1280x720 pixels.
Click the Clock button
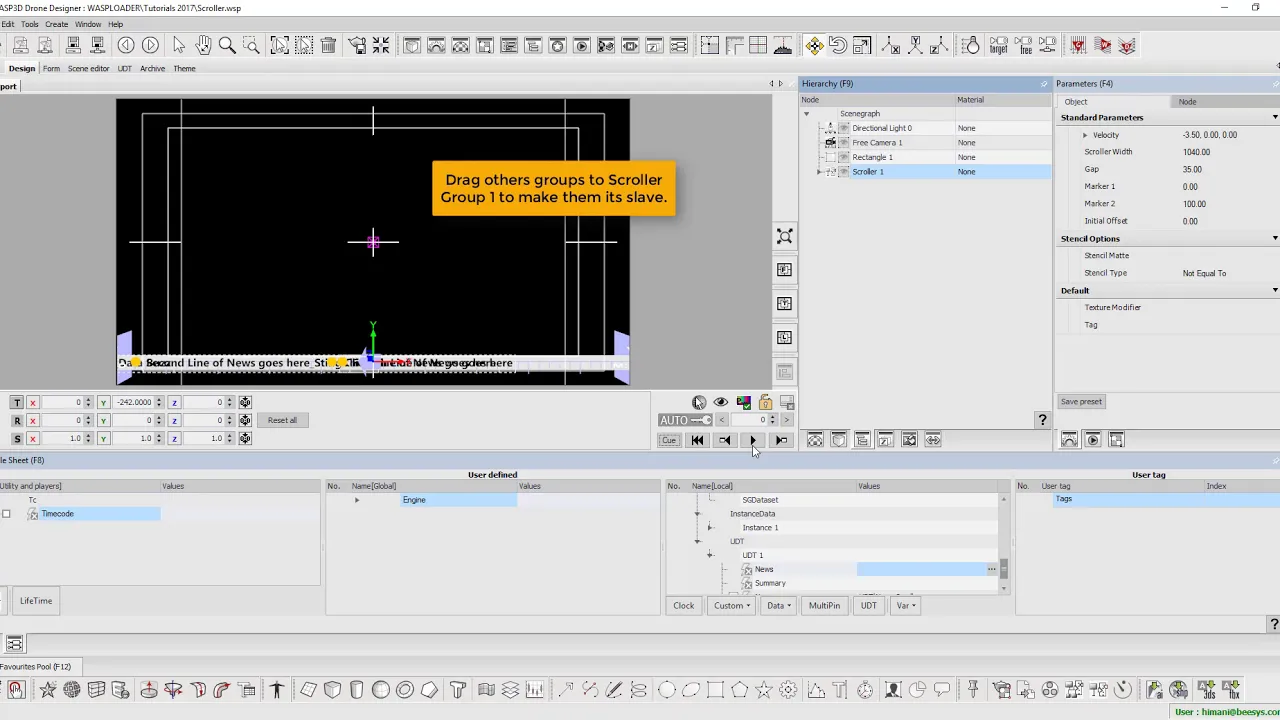click(684, 606)
